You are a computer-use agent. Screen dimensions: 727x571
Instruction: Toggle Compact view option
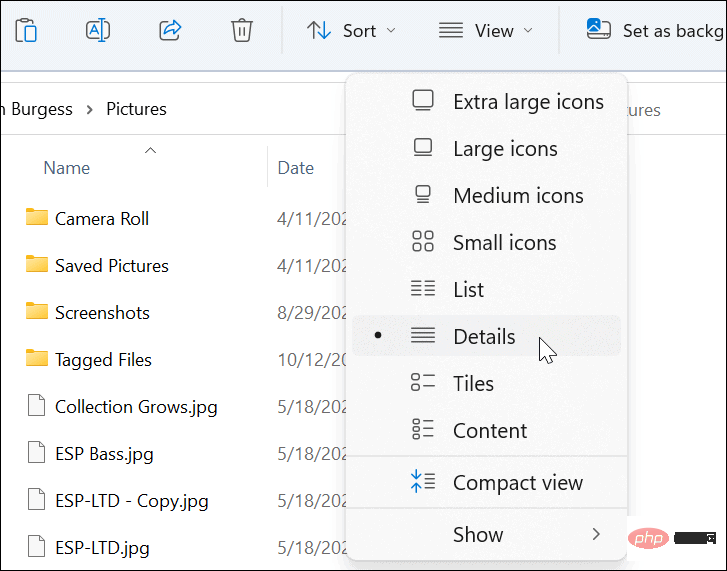tap(517, 482)
